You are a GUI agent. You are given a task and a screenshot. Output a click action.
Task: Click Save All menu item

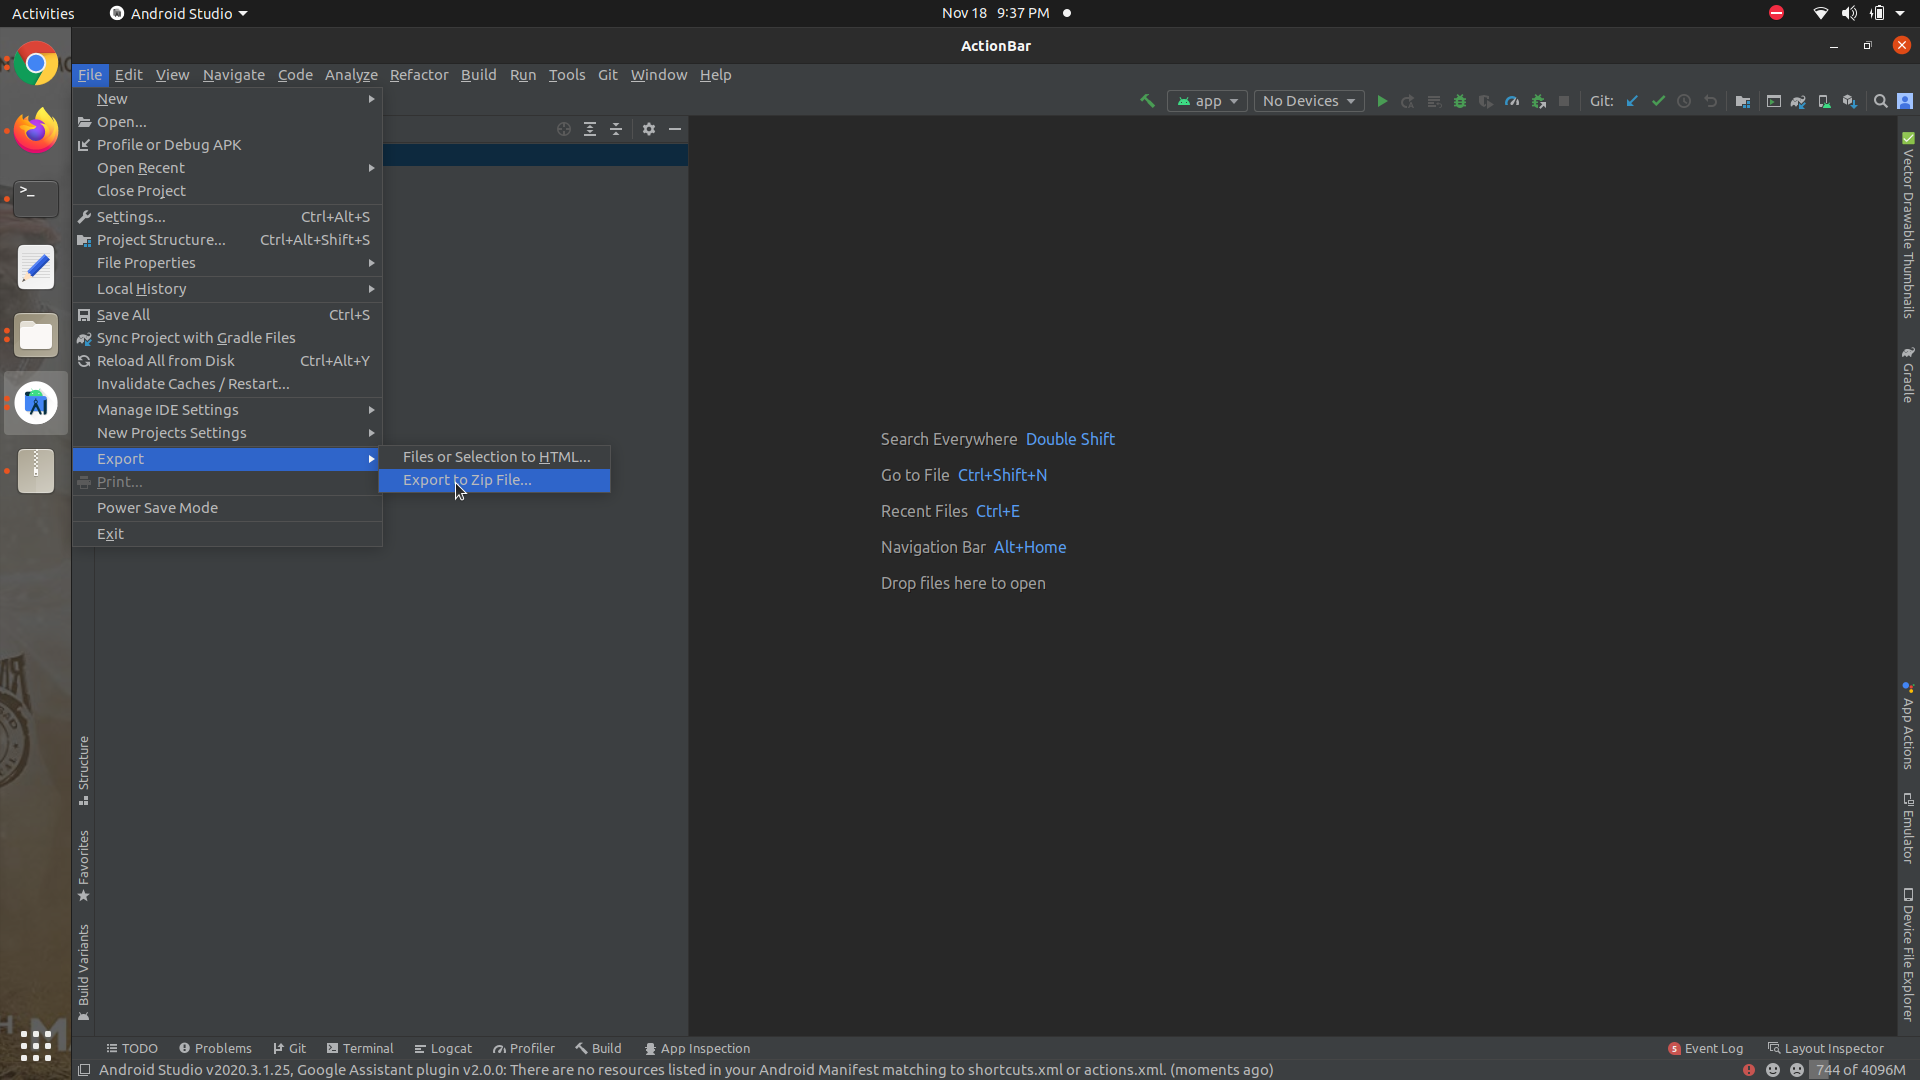(227, 315)
